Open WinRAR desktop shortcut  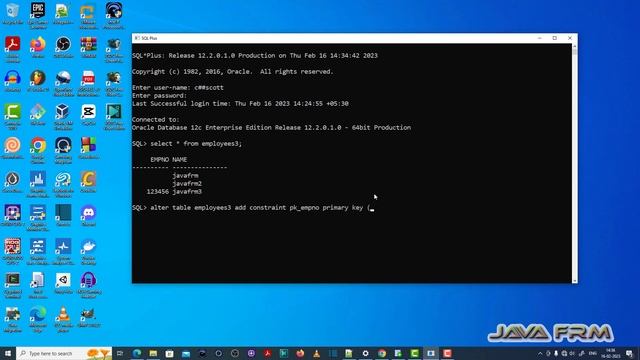(x=89, y=47)
